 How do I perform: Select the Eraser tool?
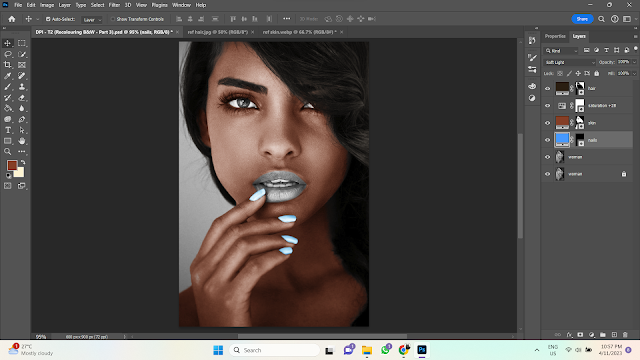tap(22, 98)
